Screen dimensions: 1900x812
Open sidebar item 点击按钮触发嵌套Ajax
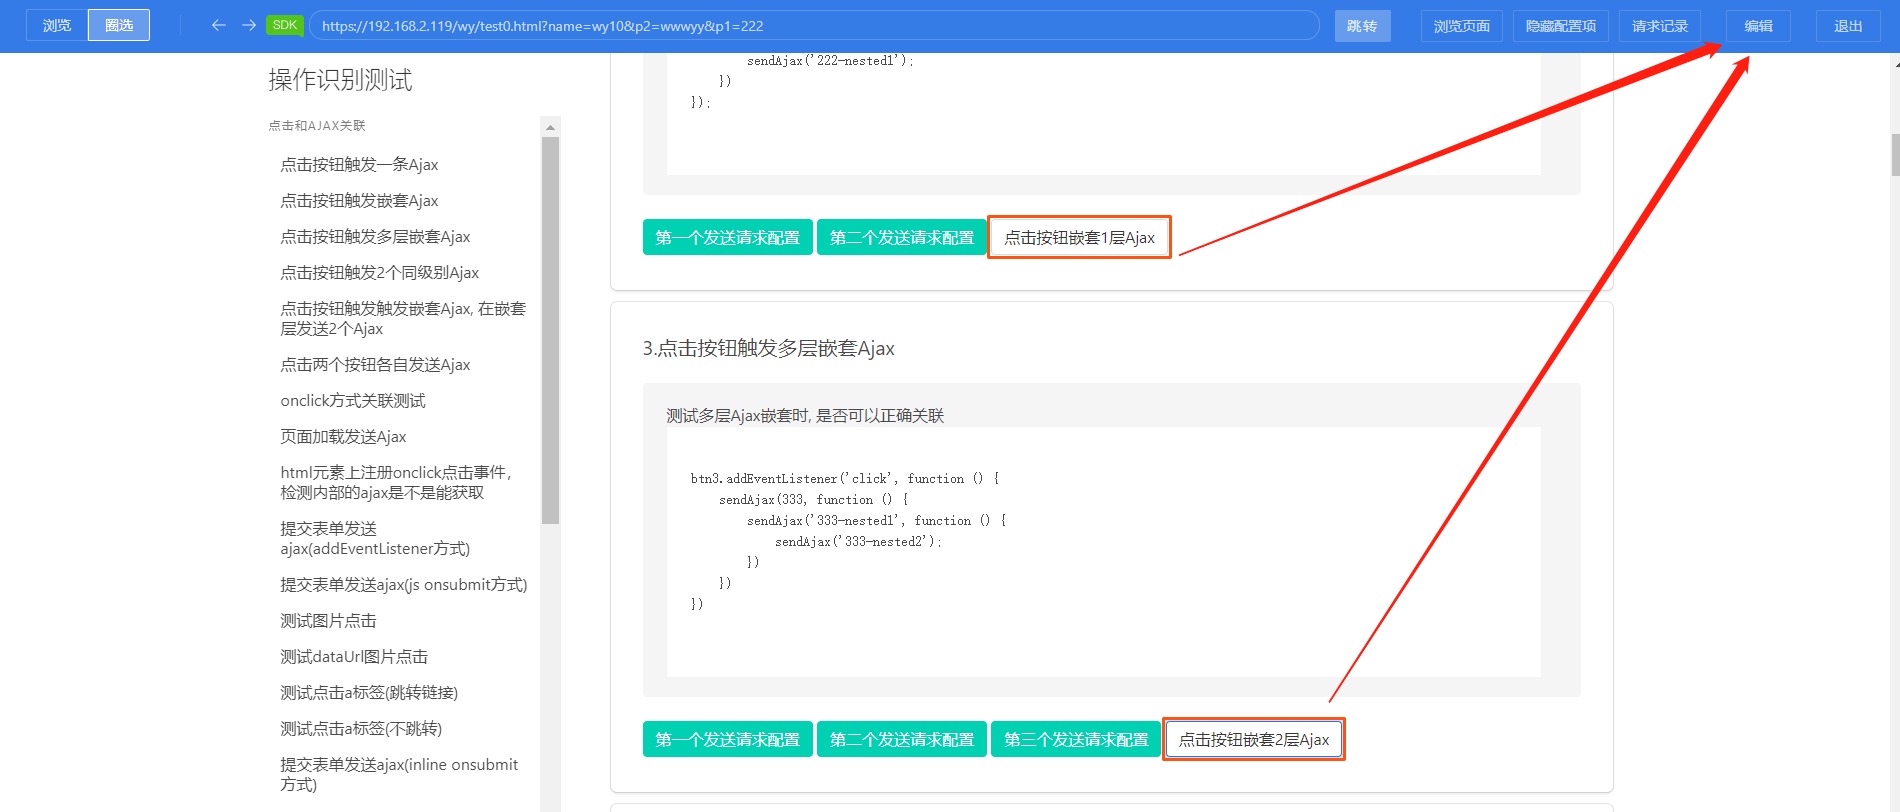tap(359, 201)
